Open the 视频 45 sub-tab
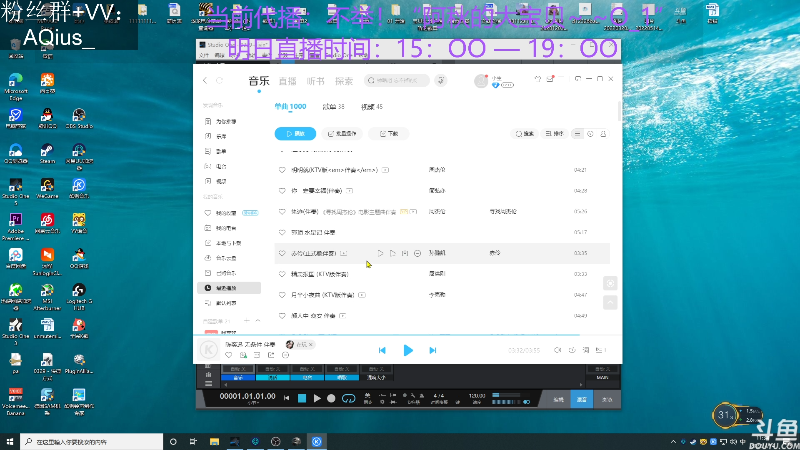This screenshot has height=450, width=800. [x=372, y=107]
